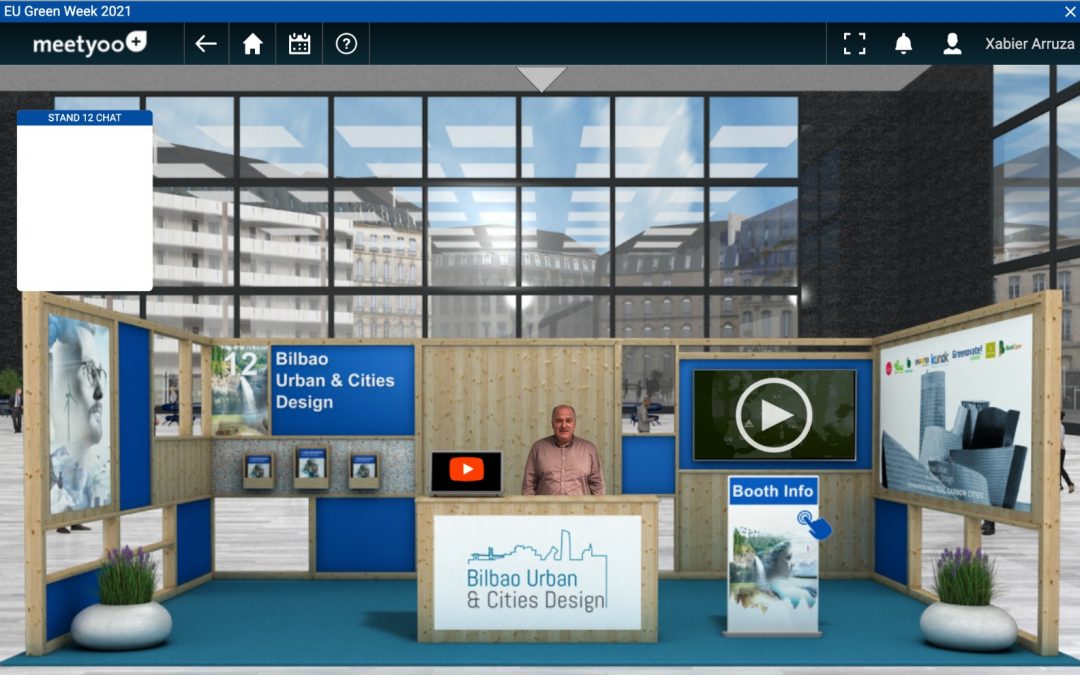Click the left brochure on the shelf
This screenshot has width=1080, height=675.
(259, 471)
